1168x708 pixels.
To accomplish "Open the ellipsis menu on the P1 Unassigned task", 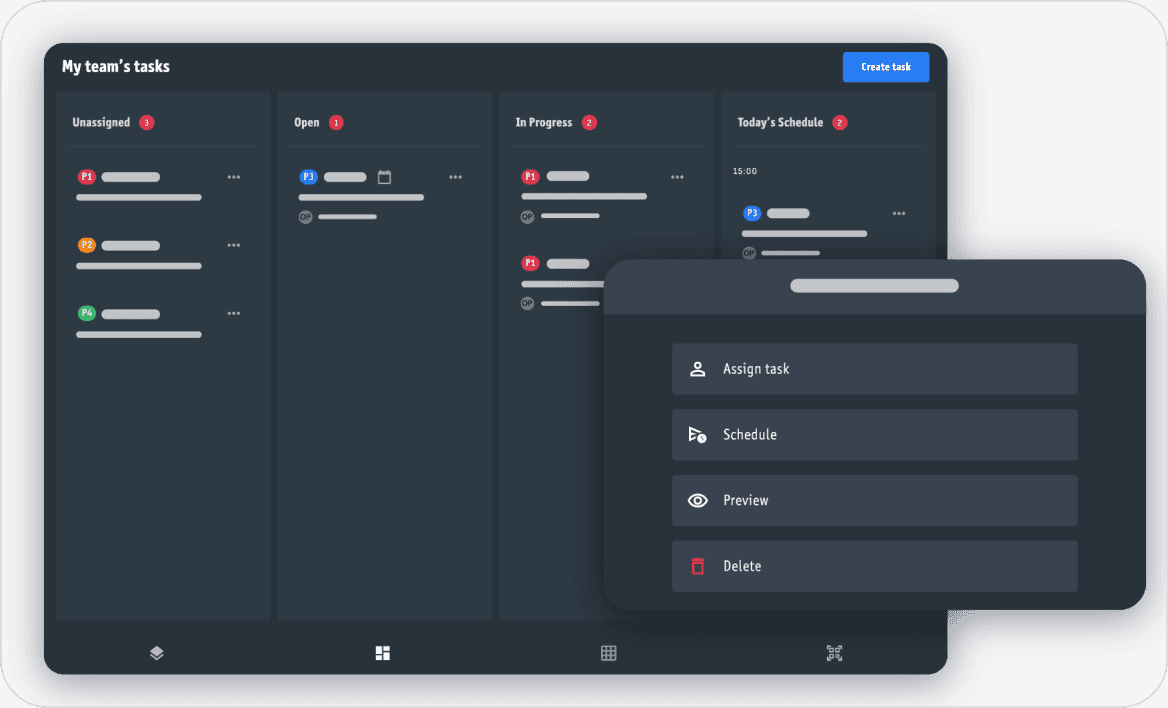I will [233, 177].
